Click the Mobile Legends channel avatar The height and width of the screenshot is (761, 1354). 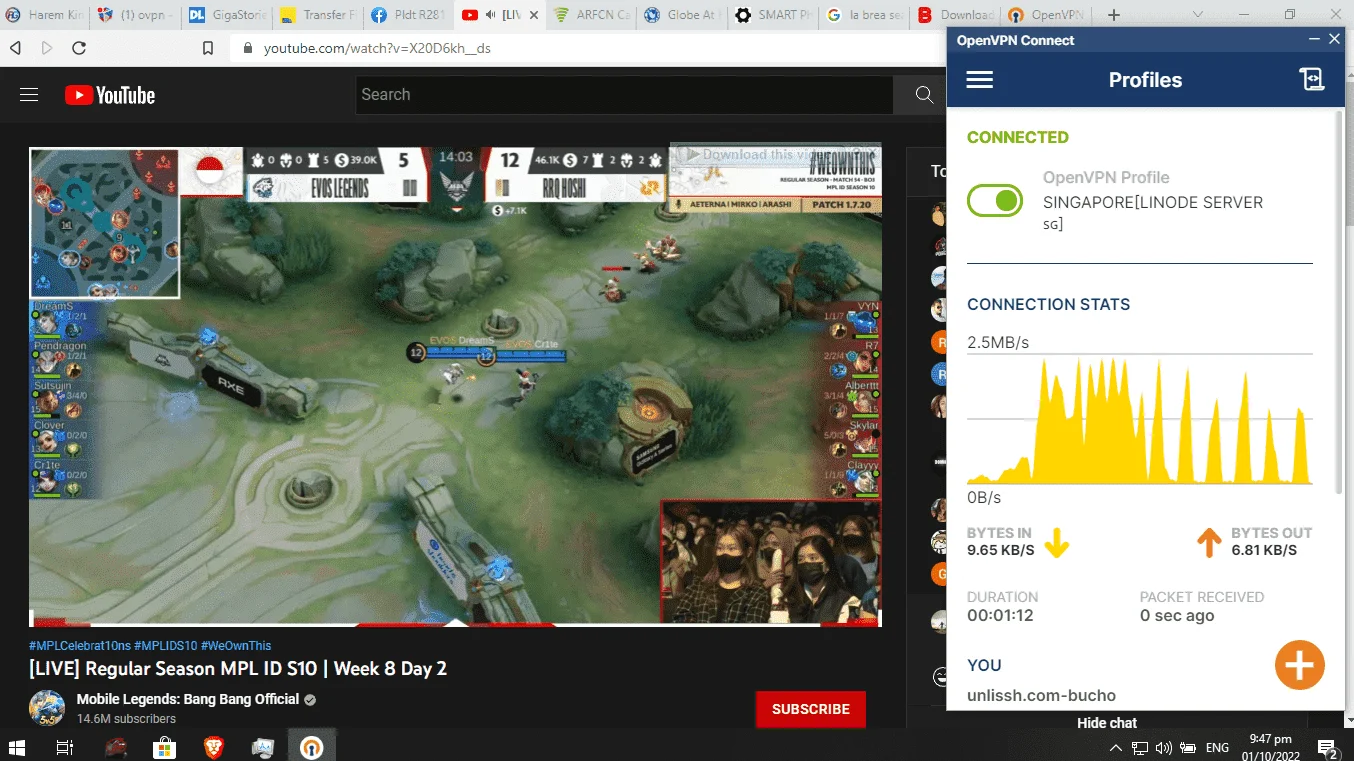pos(48,708)
